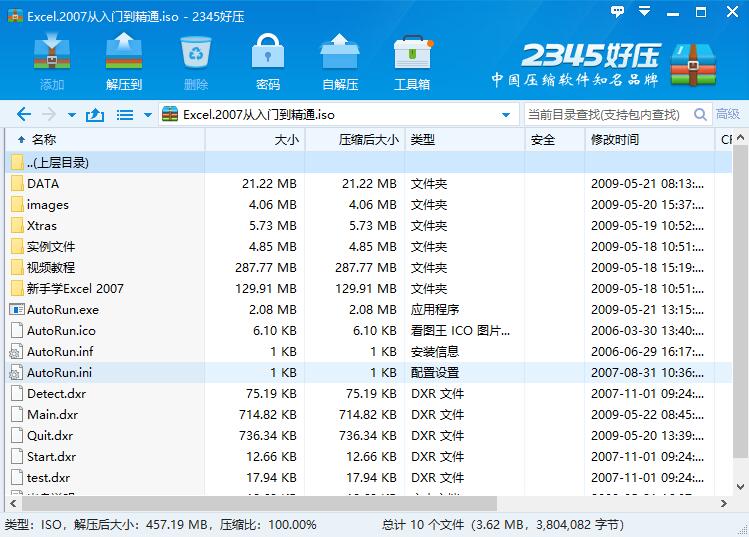
Task: Click date 2009-05-22 08:45 of Main.dxr
Action: click(x=647, y=415)
